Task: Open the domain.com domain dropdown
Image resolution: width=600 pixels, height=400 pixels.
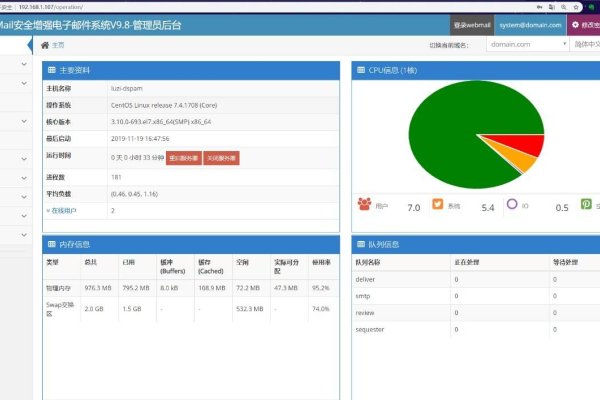Action: 527,44
